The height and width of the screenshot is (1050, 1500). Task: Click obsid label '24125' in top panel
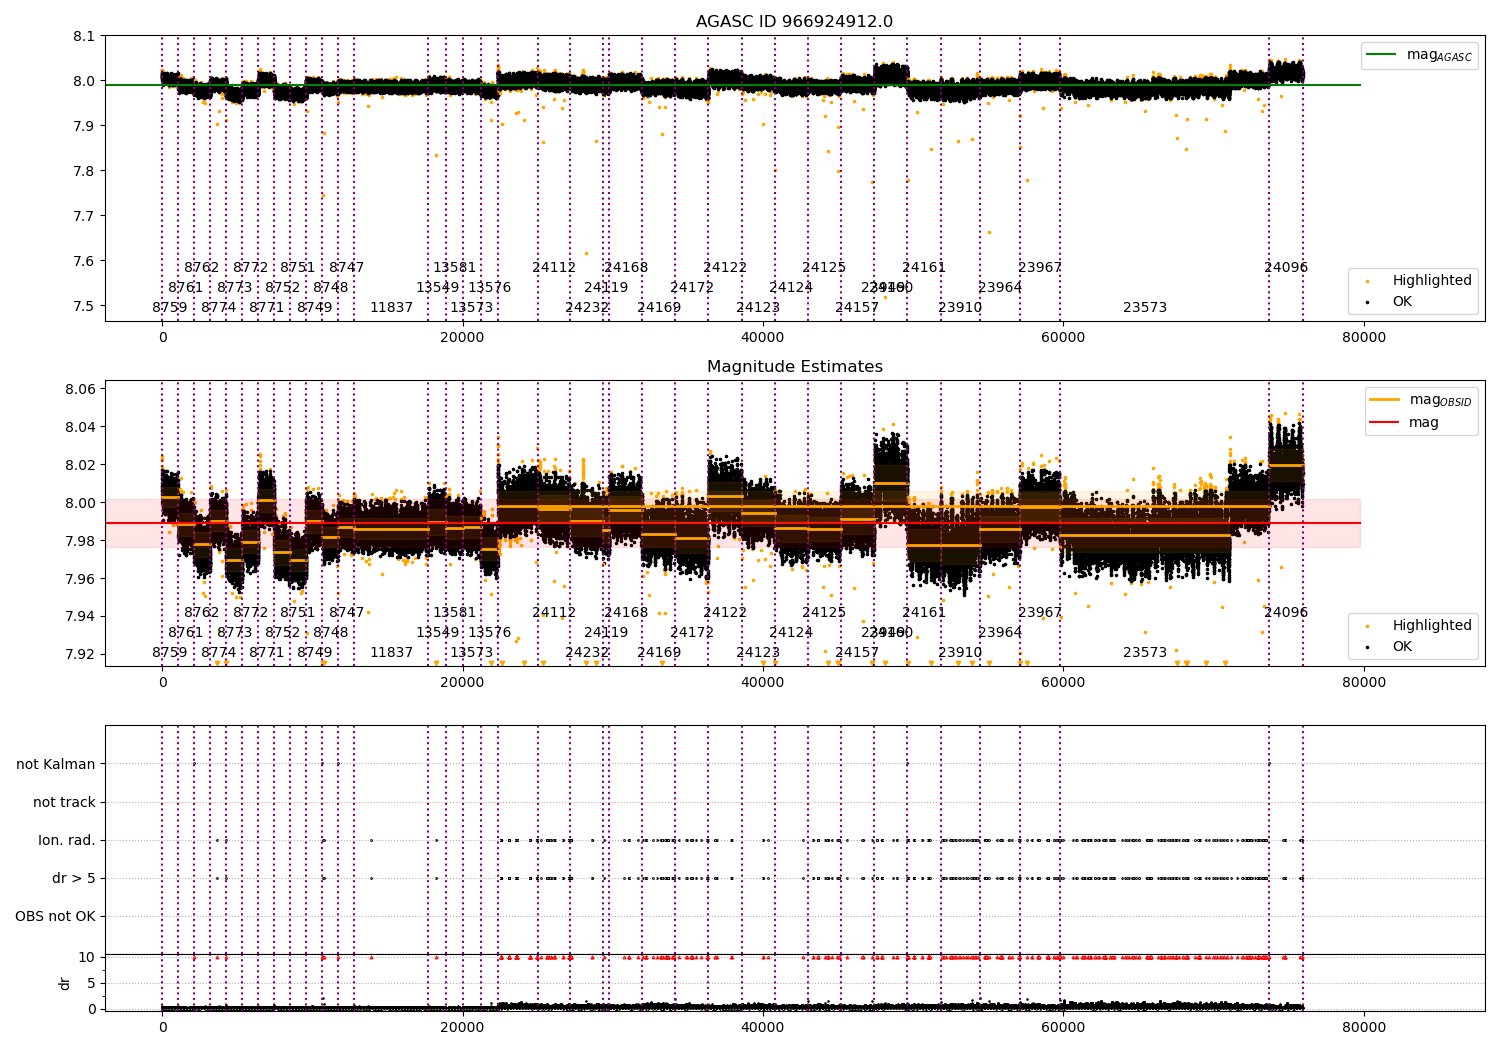click(824, 267)
